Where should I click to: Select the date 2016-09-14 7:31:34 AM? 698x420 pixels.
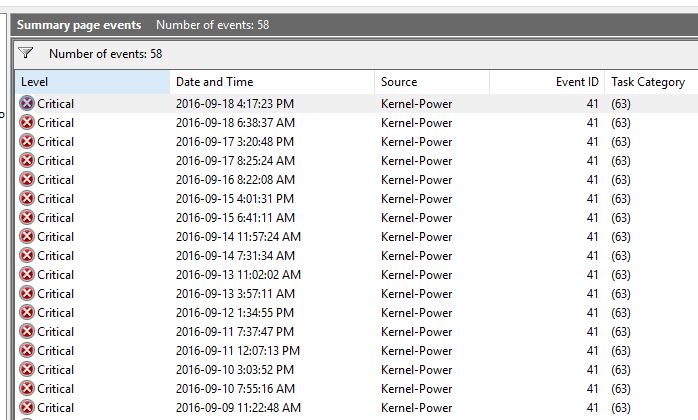[x=235, y=256]
